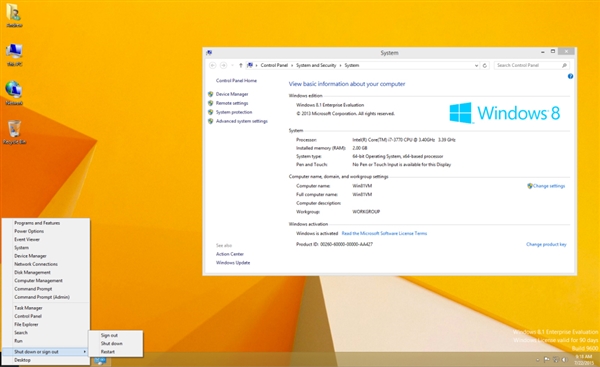This screenshot has width=600, height=367.
Task: Select the Network desktop icon
Action: [x=14, y=93]
